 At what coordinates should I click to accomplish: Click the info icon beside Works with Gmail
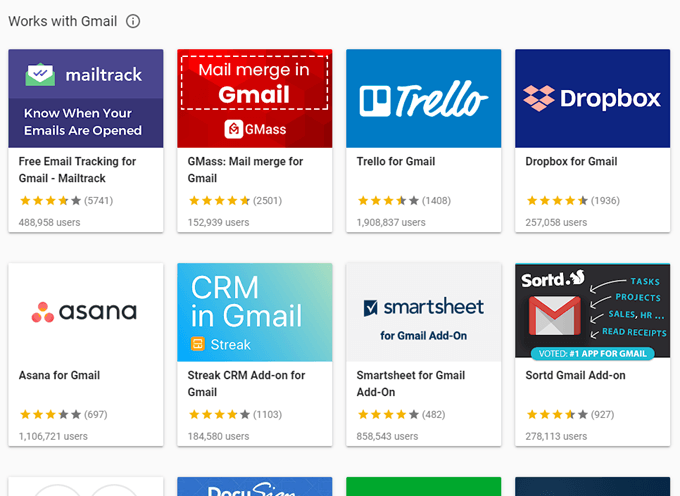point(133,21)
